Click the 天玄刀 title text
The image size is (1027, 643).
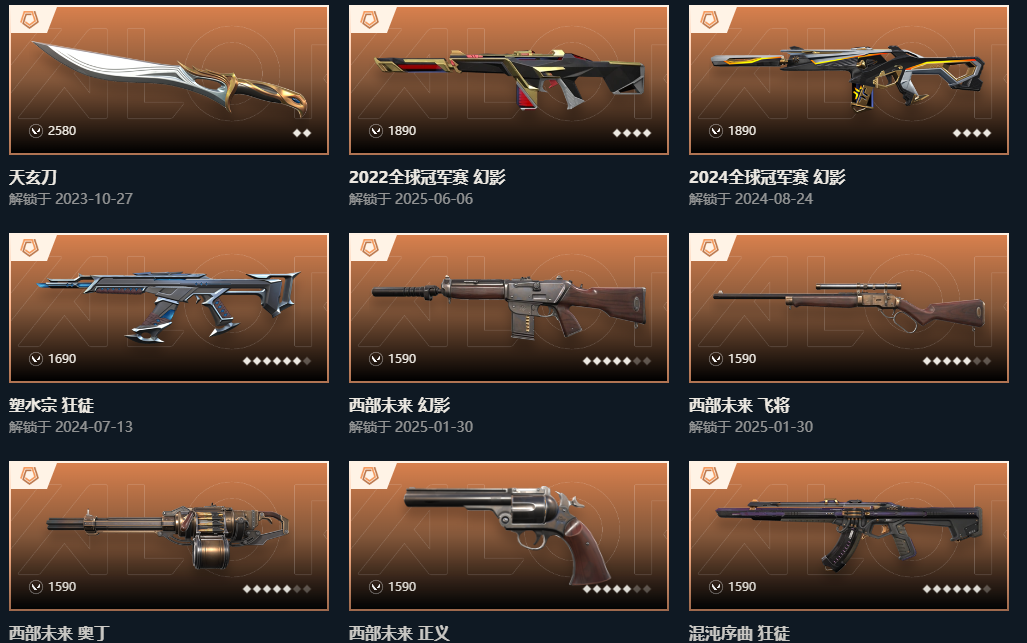[x=33, y=177]
